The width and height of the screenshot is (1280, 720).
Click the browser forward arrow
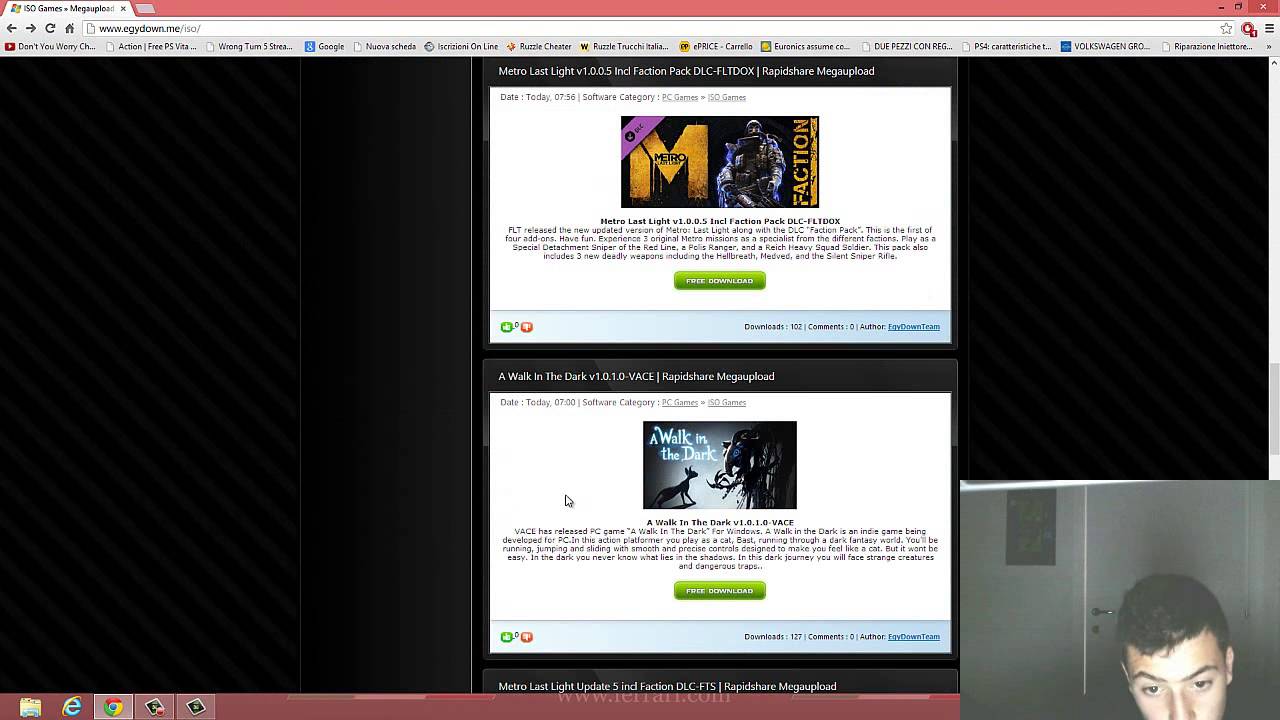[x=30, y=28]
